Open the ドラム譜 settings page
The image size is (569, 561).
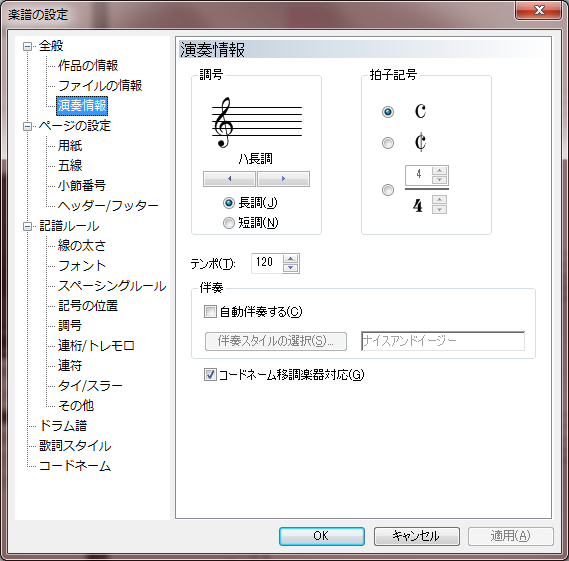coord(63,426)
